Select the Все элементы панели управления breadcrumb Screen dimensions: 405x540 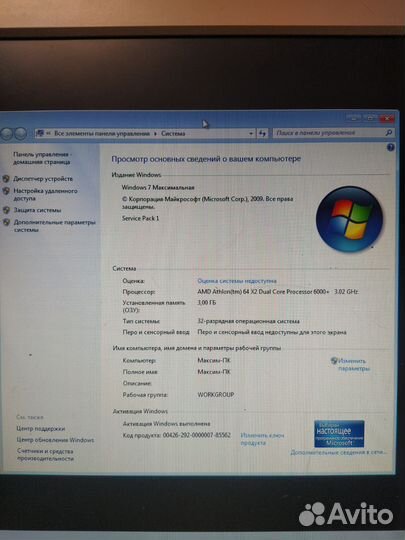pyautogui.click(x=102, y=134)
